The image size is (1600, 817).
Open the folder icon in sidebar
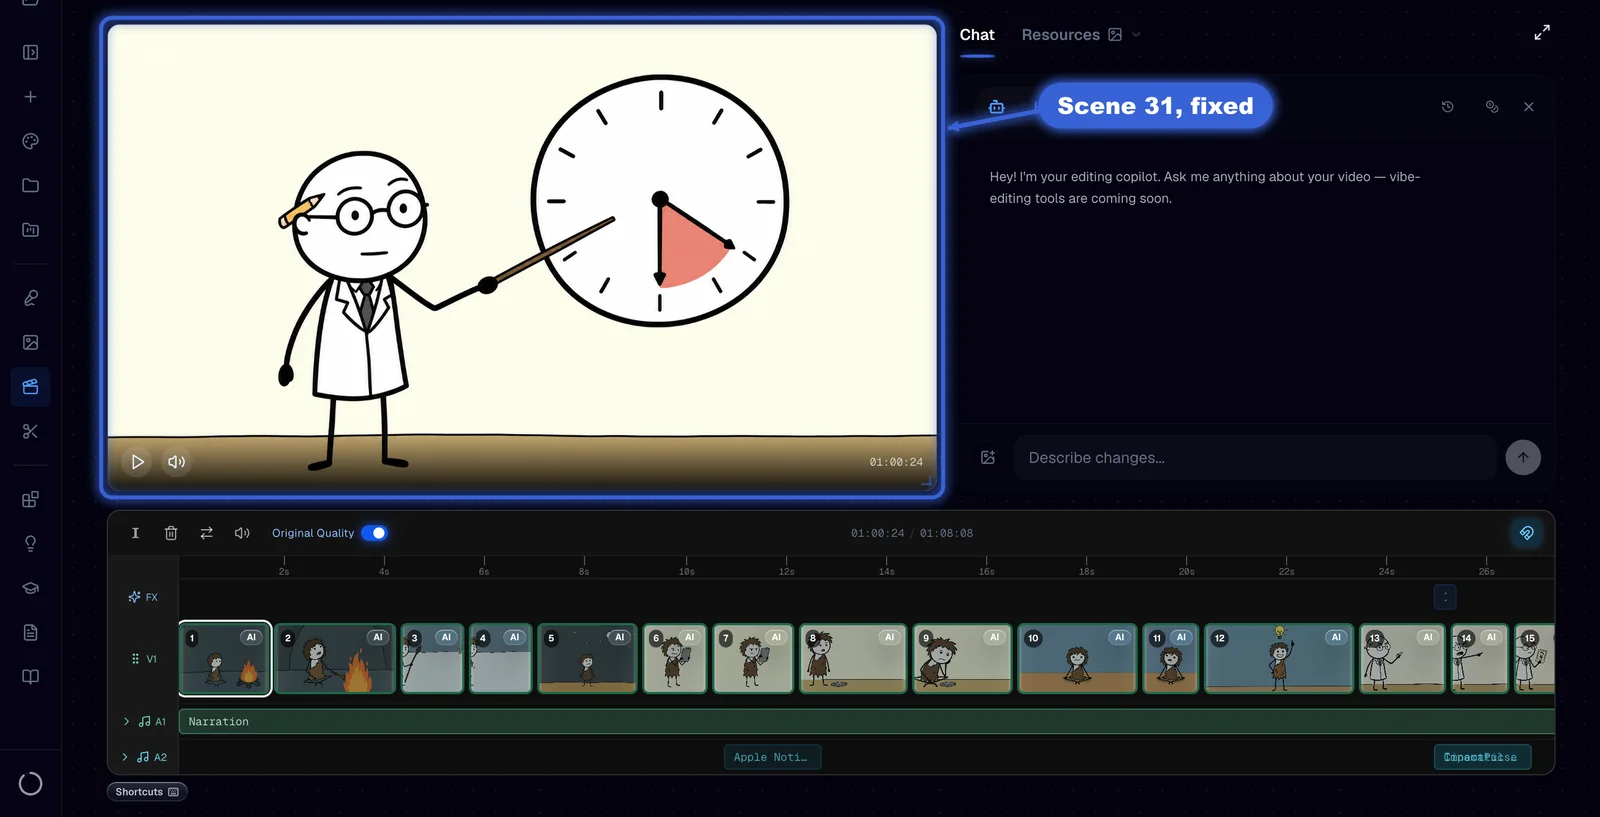[30, 185]
